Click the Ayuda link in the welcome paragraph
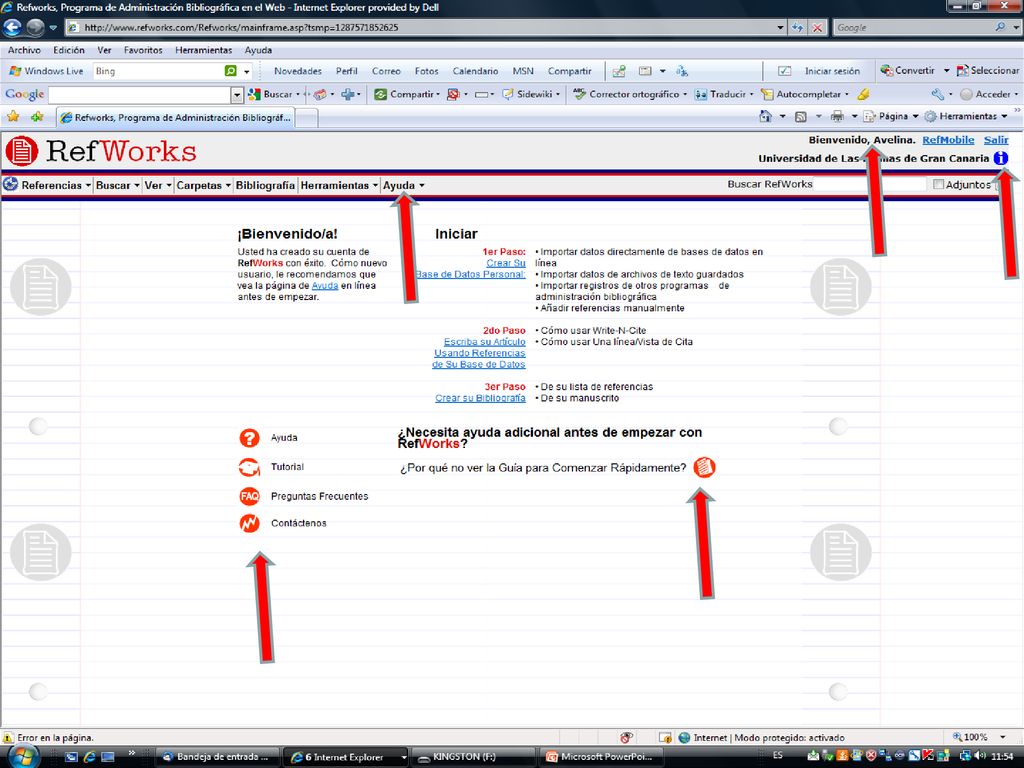The height and width of the screenshot is (768, 1024). coord(325,285)
